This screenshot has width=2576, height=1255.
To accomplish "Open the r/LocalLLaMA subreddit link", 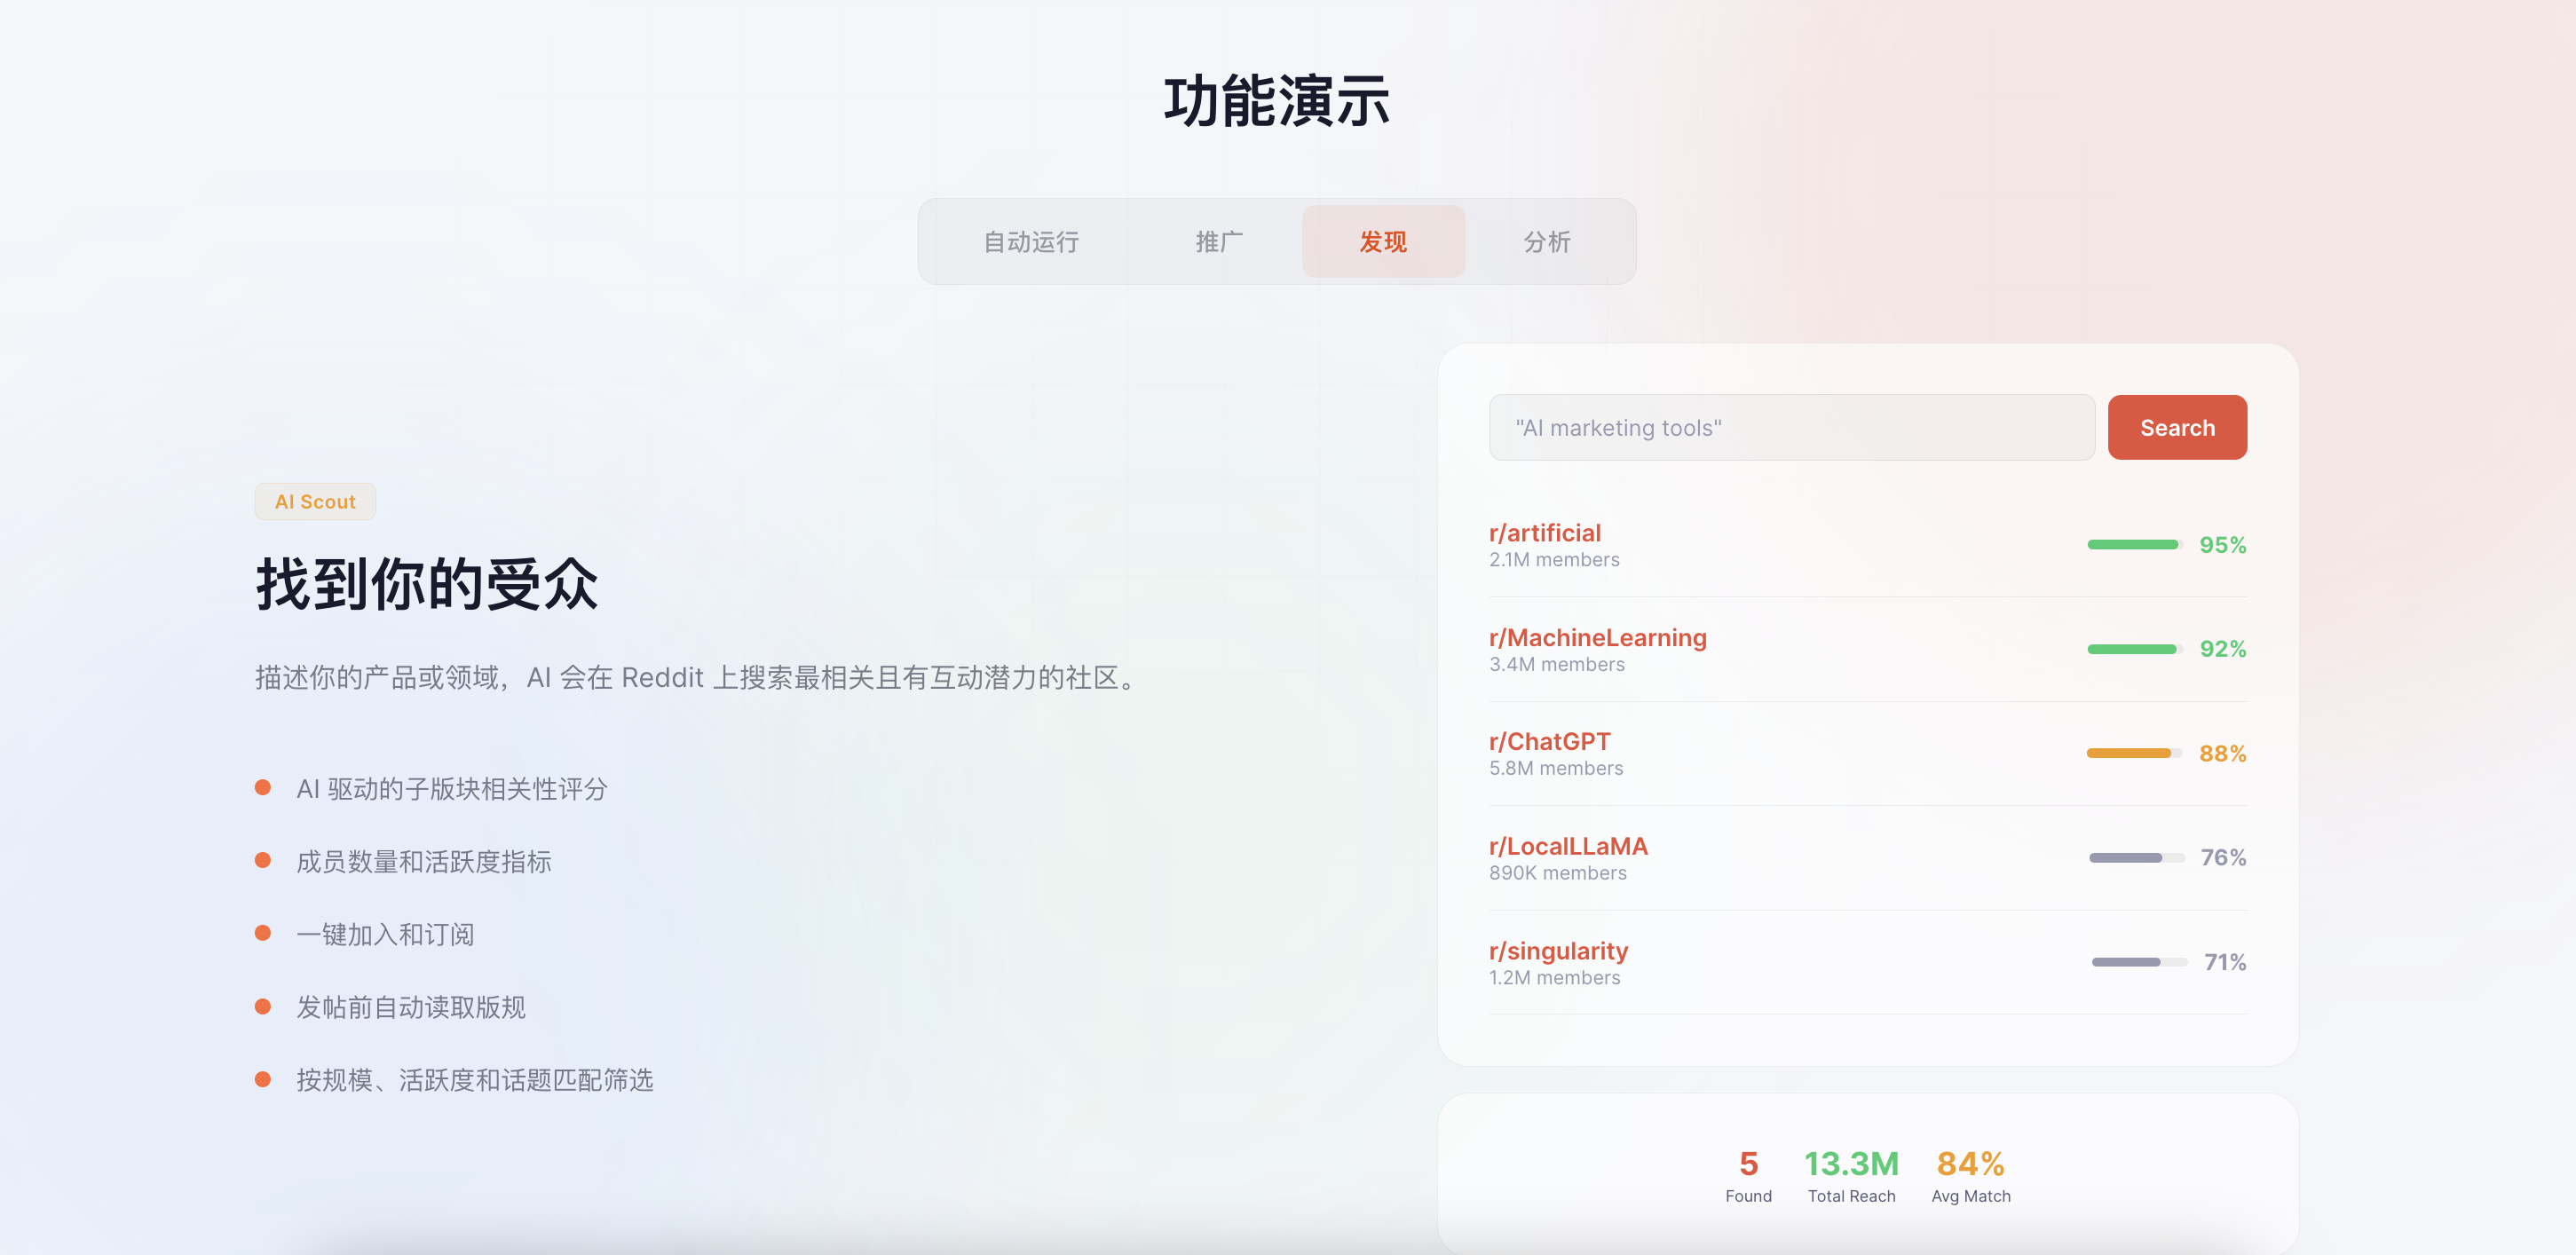I will [1568, 845].
